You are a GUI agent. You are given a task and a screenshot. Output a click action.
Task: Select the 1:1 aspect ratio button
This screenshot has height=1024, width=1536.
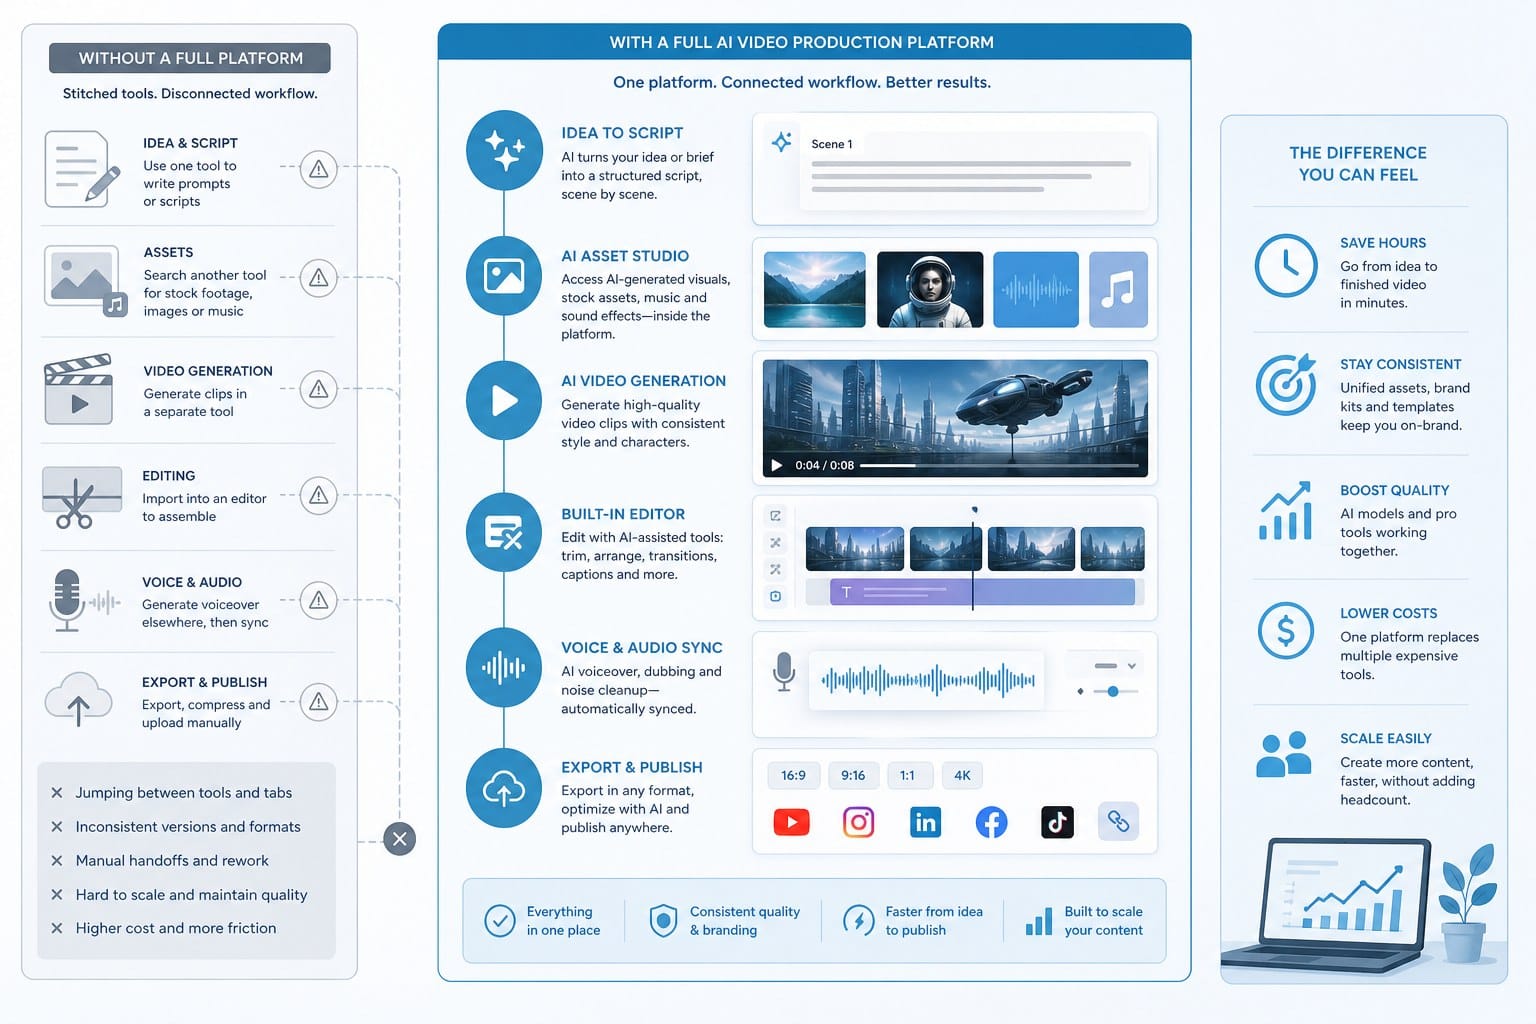click(x=908, y=775)
